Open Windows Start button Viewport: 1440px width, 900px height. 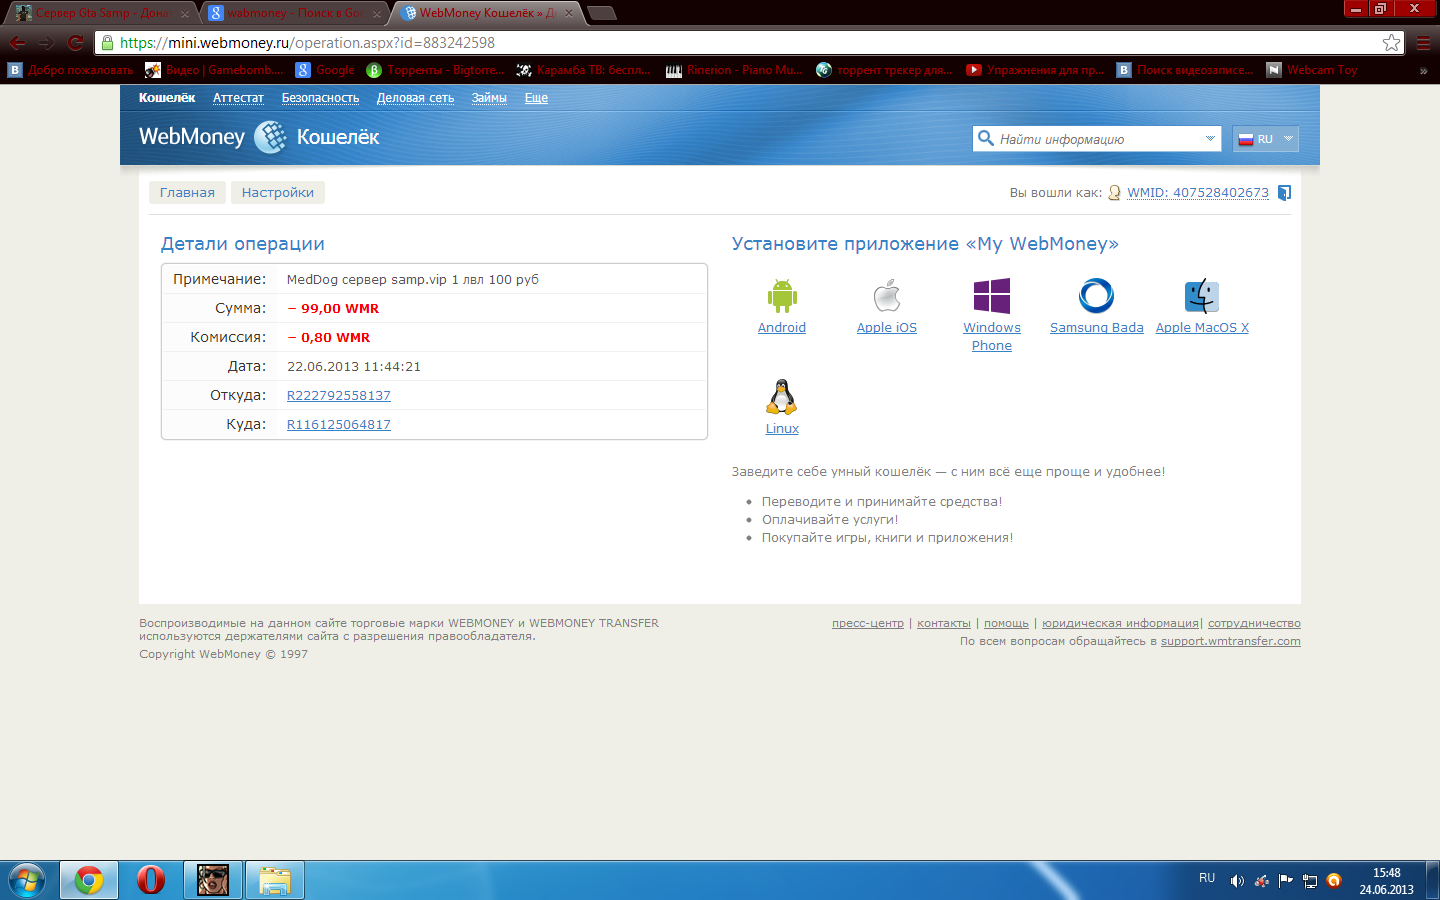click(x=26, y=880)
